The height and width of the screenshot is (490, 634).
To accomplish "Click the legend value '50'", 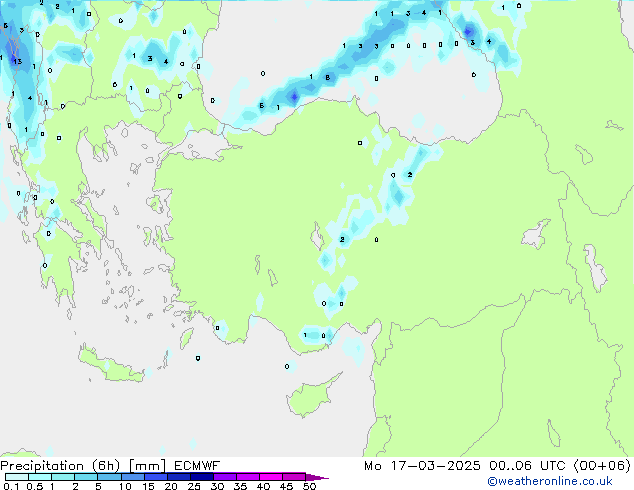I will (310, 486).
